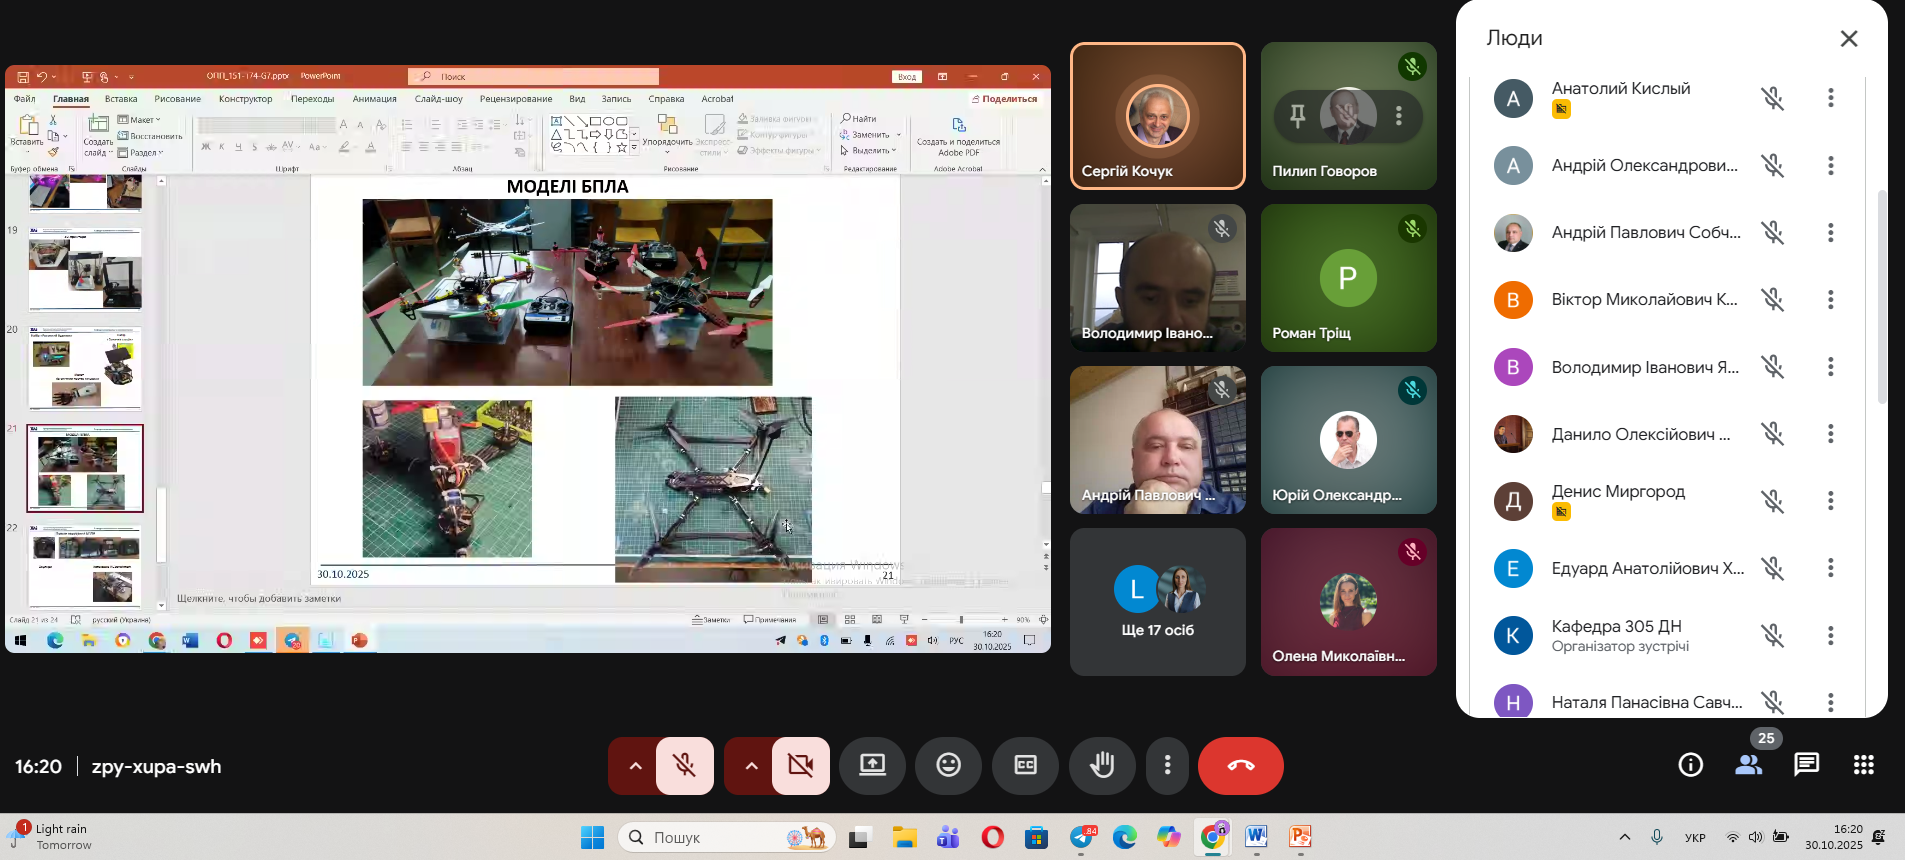Open options menu for Денис Миргород

click(x=1830, y=501)
